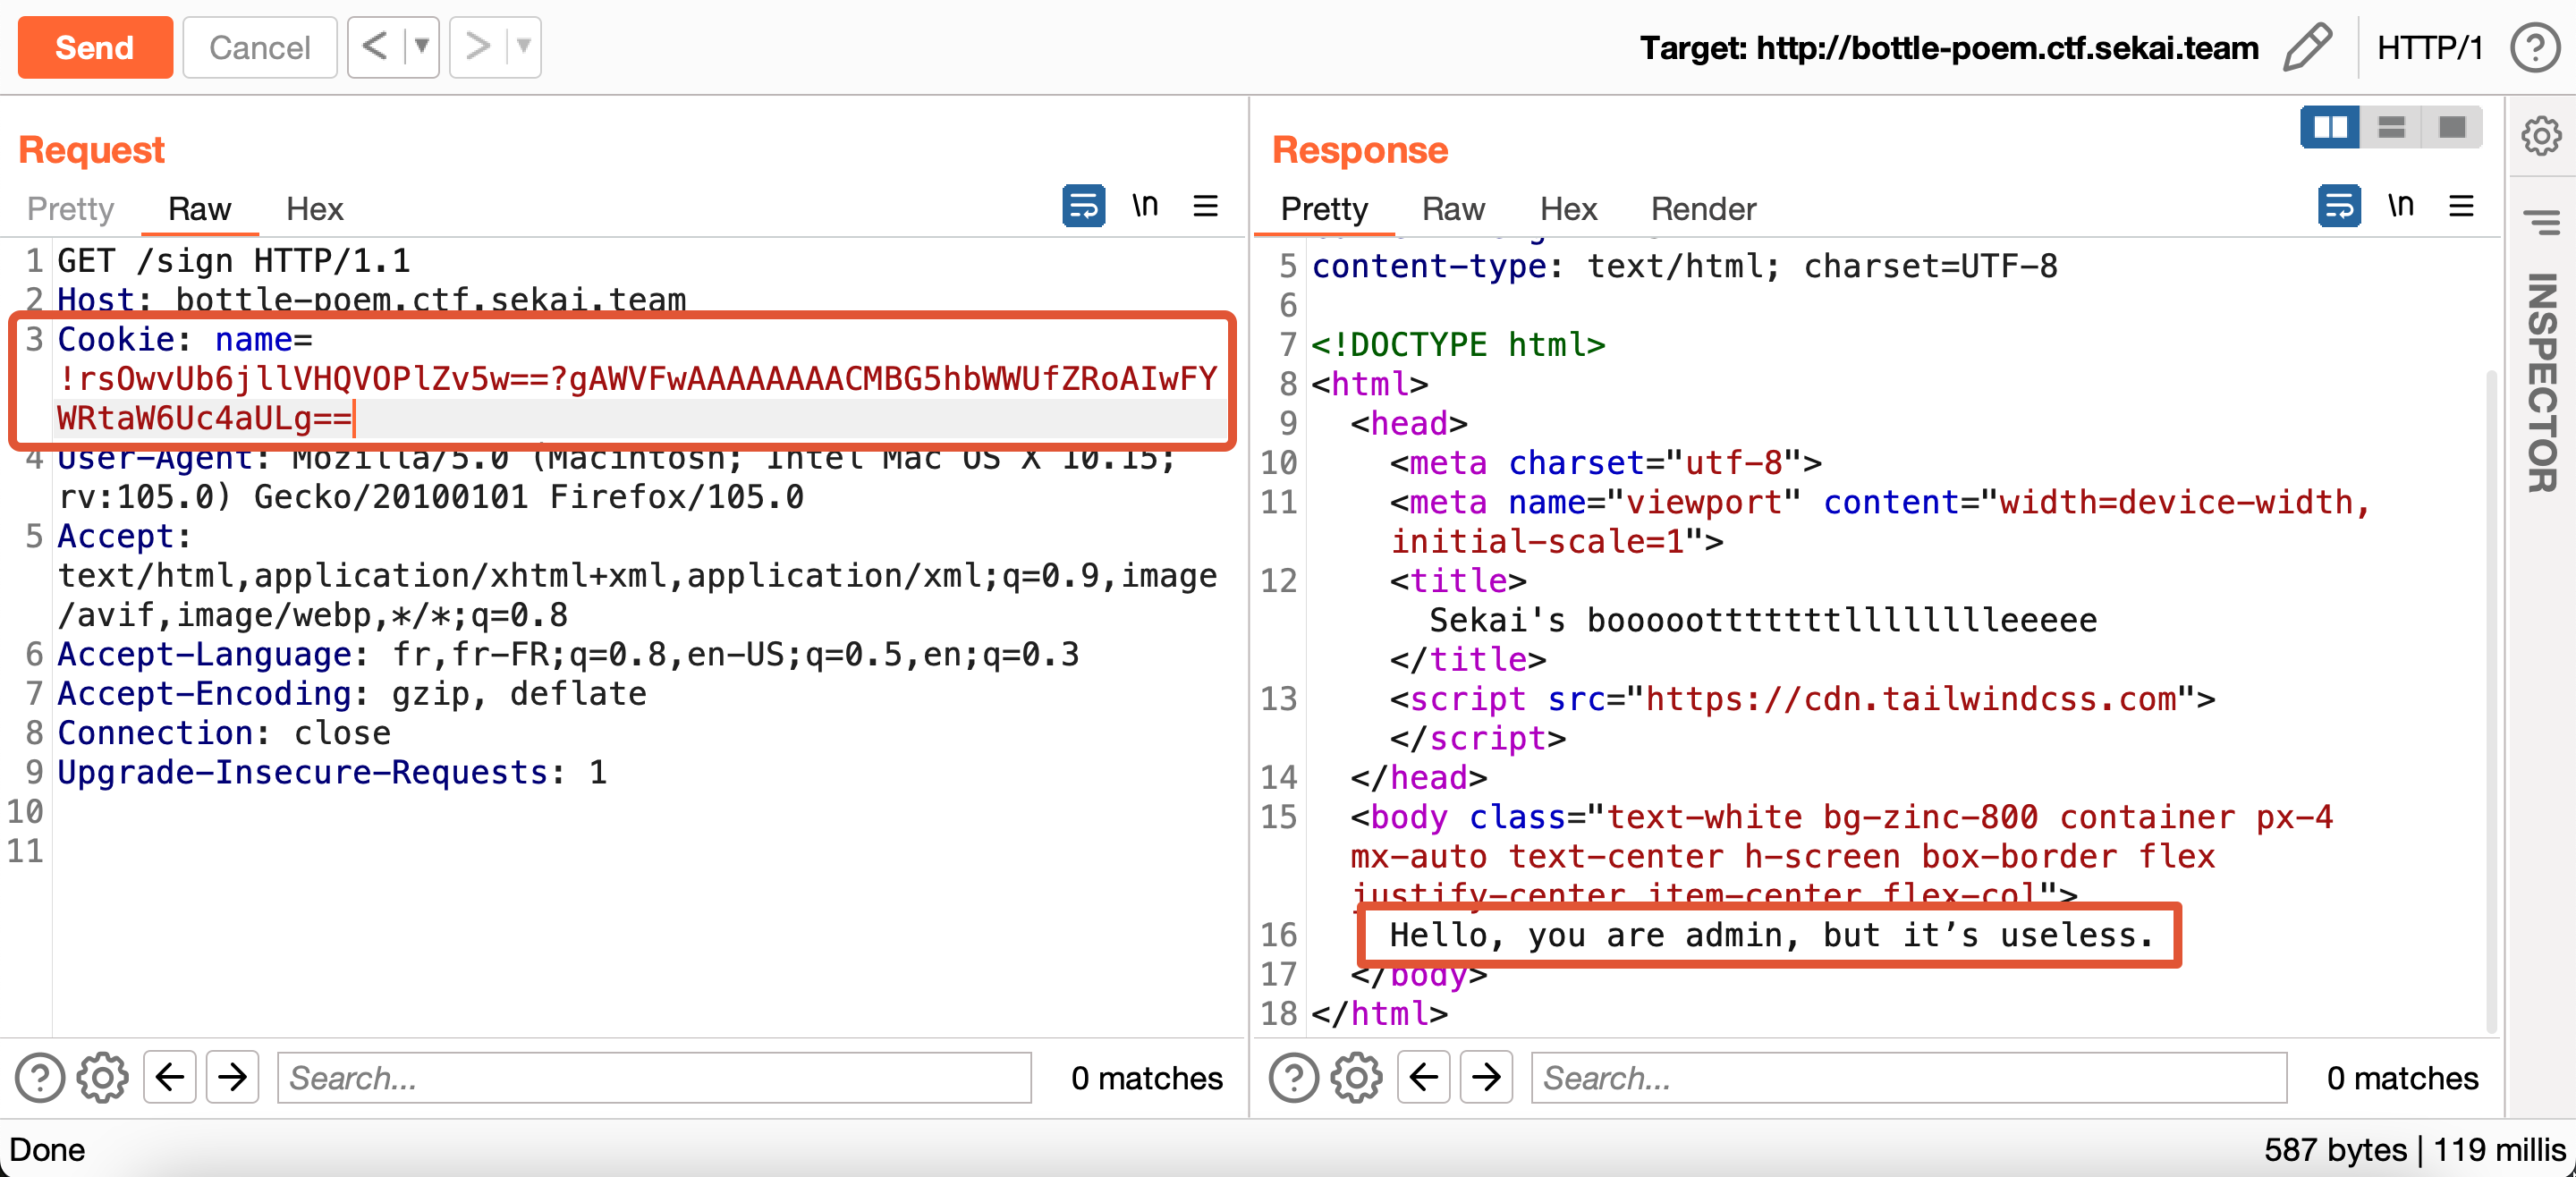Image resolution: width=2576 pixels, height=1177 pixels.
Task: Click the Accept-Language header line
Action: (568, 654)
